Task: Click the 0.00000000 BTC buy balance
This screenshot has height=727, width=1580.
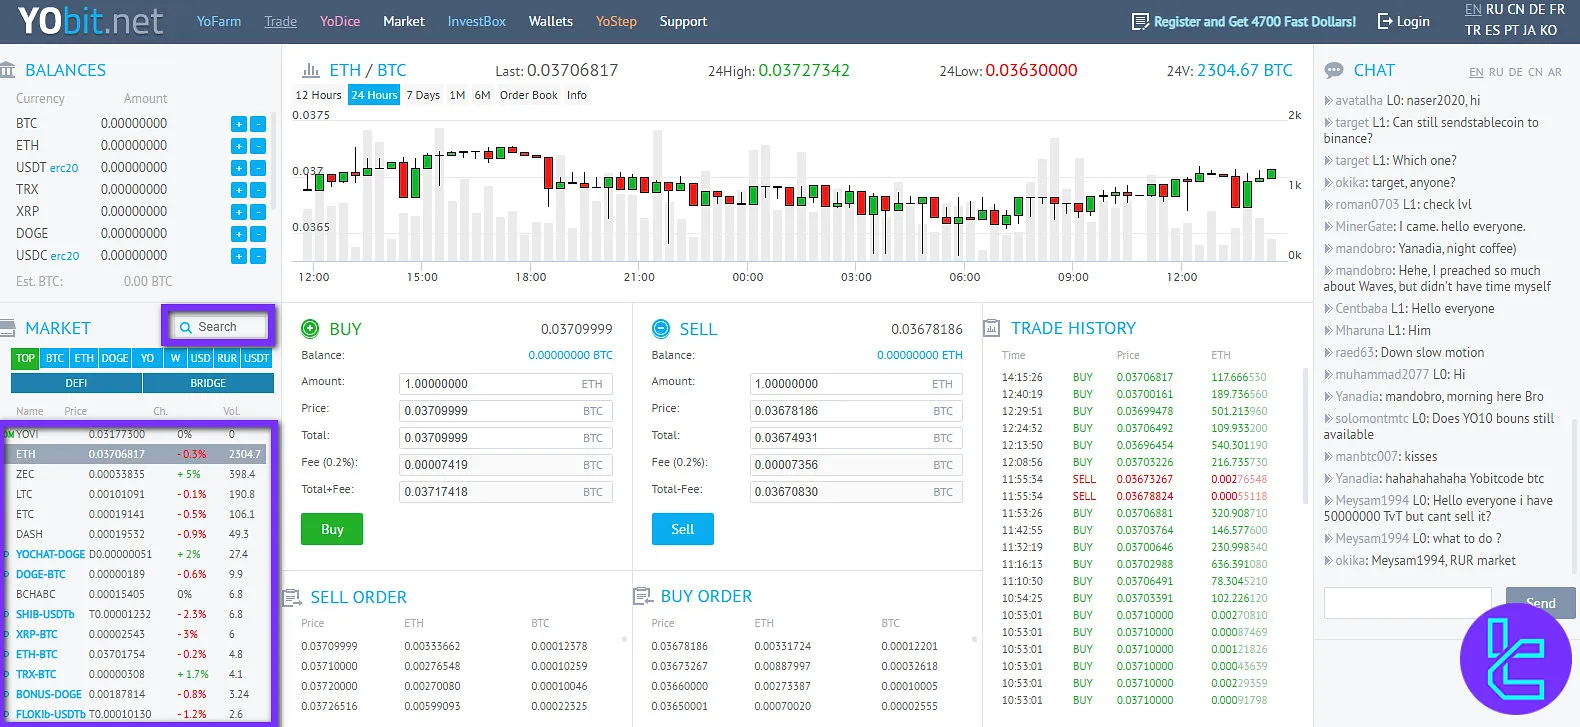Action: click(570, 355)
